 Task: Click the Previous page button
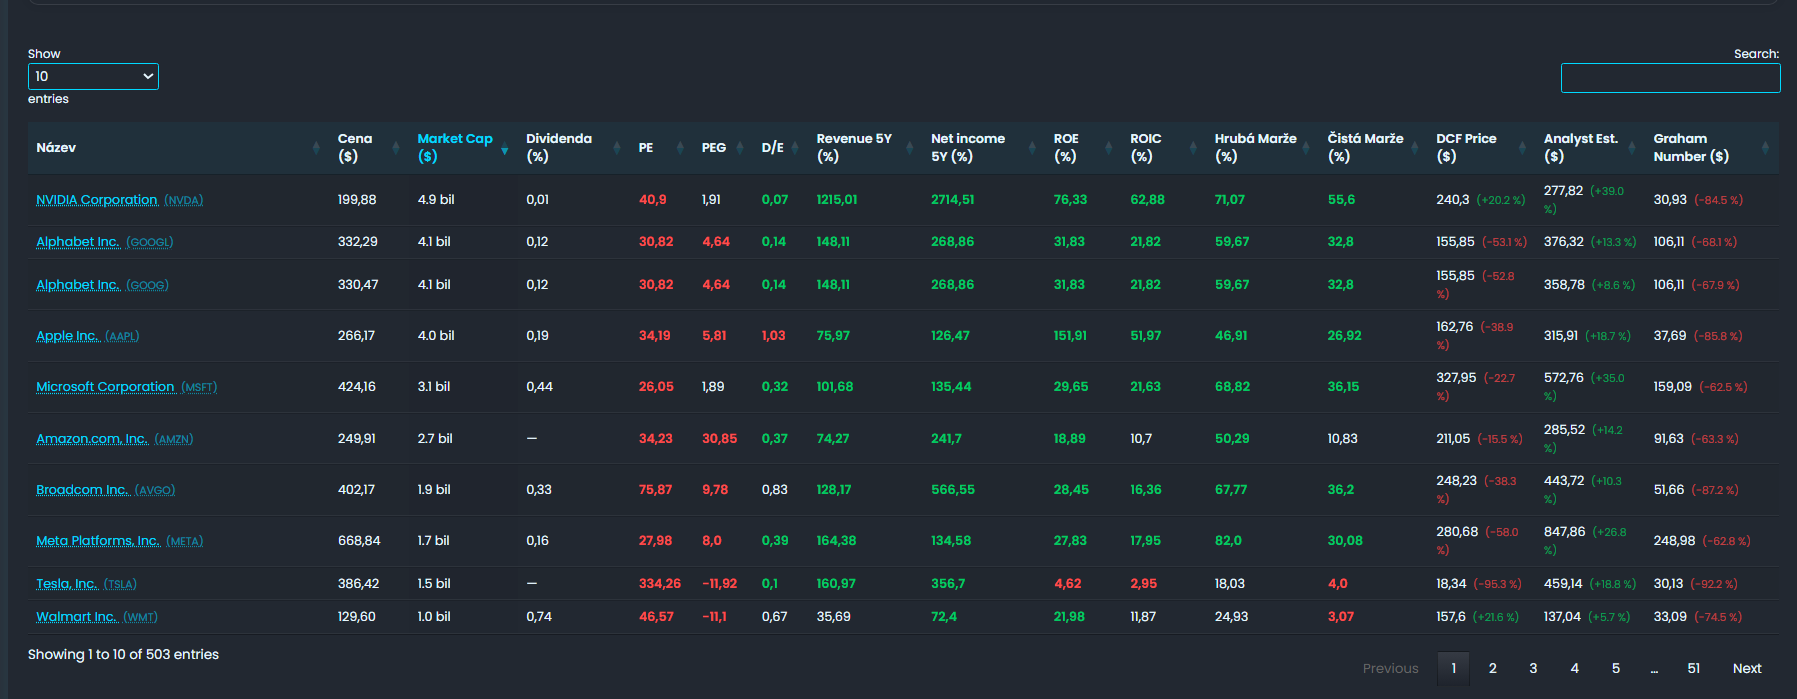[1390, 668]
